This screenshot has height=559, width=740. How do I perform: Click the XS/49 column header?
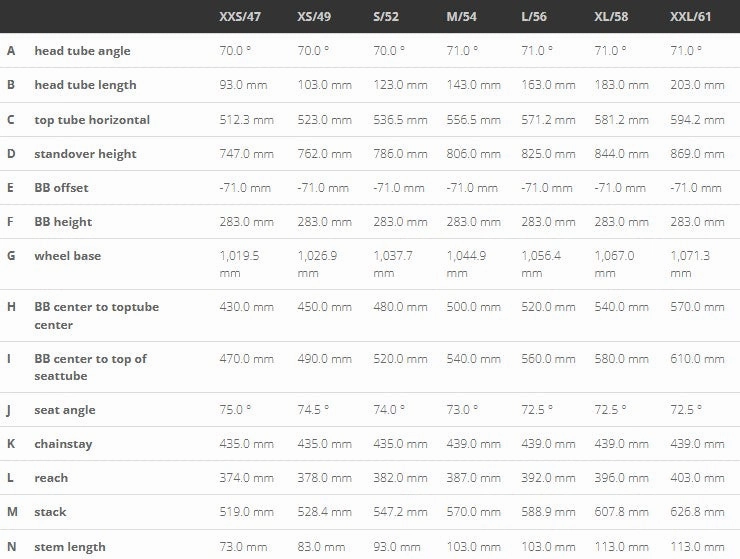314,17
